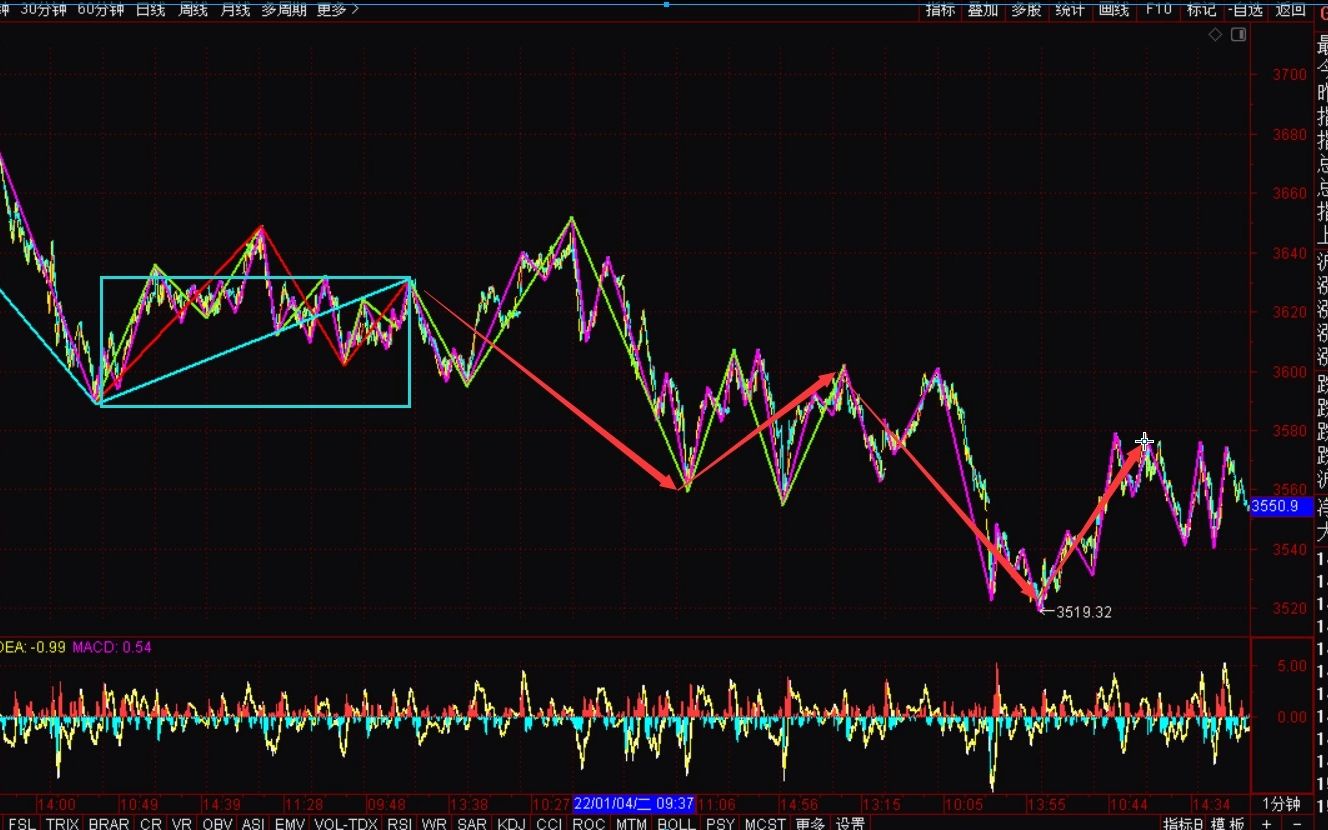The width and height of the screenshot is (1328, 830).
Task: Click the 3519.32 low price label
Action: (x=1084, y=612)
